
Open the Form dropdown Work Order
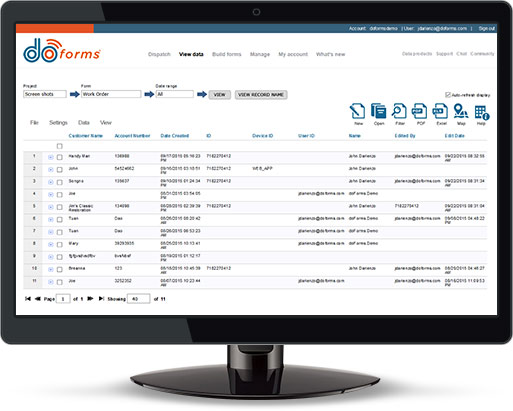[x=111, y=94]
